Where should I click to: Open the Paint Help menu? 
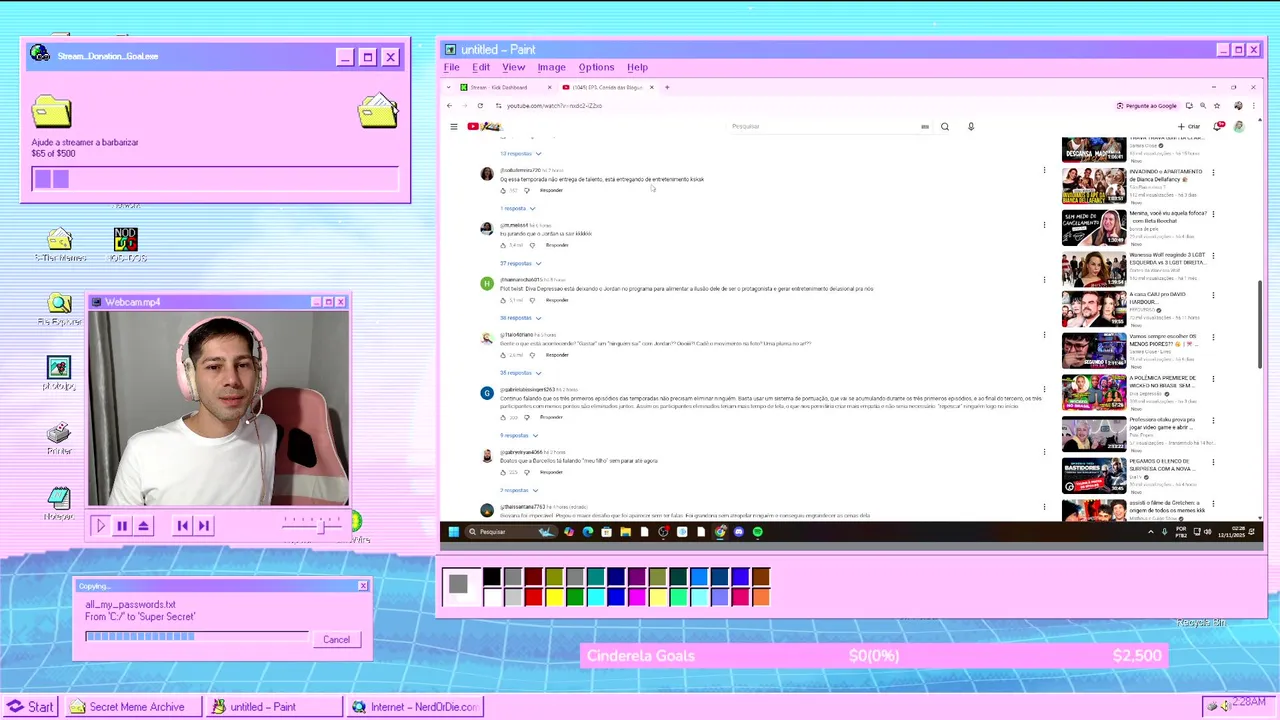click(x=637, y=67)
